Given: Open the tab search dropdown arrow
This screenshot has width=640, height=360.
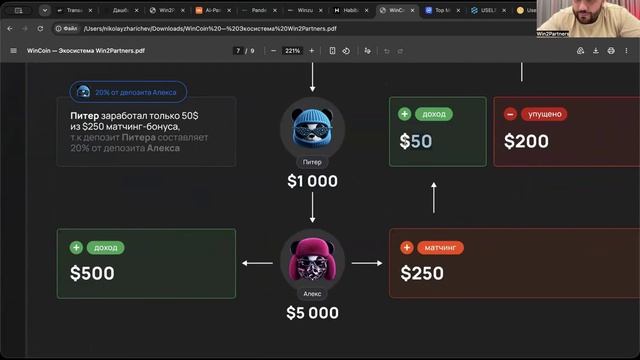Looking at the screenshot, I should point(45,10).
